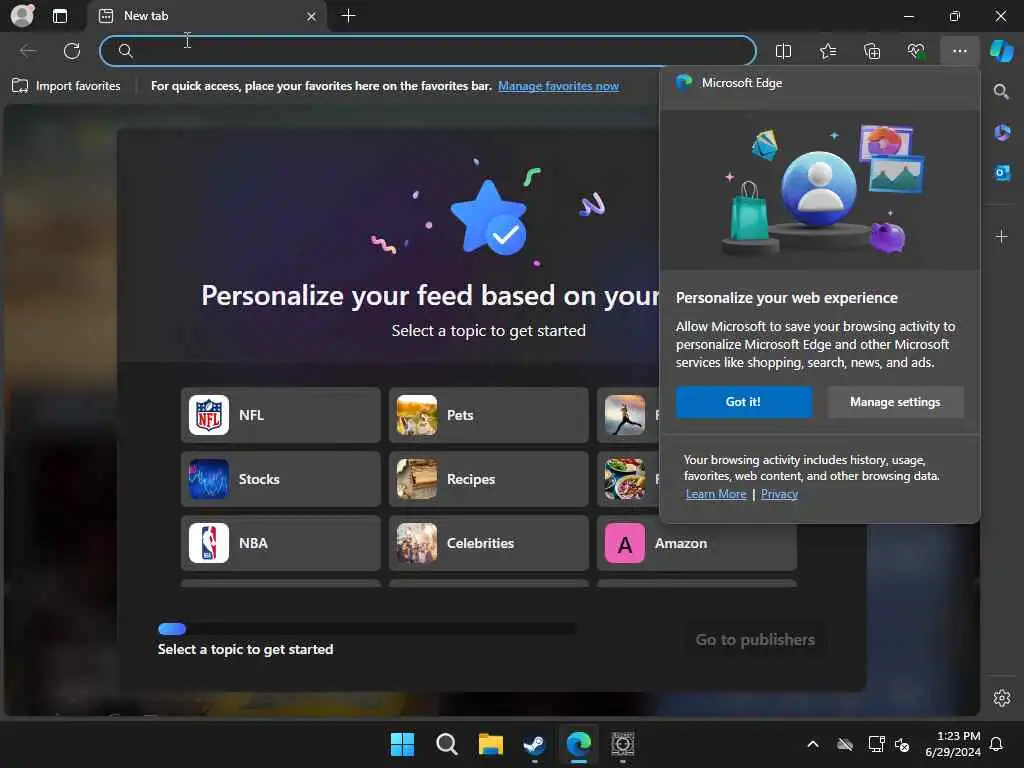This screenshot has height=768, width=1024.
Task: Click the Edge taskbar icon
Action: click(x=579, y=744)
